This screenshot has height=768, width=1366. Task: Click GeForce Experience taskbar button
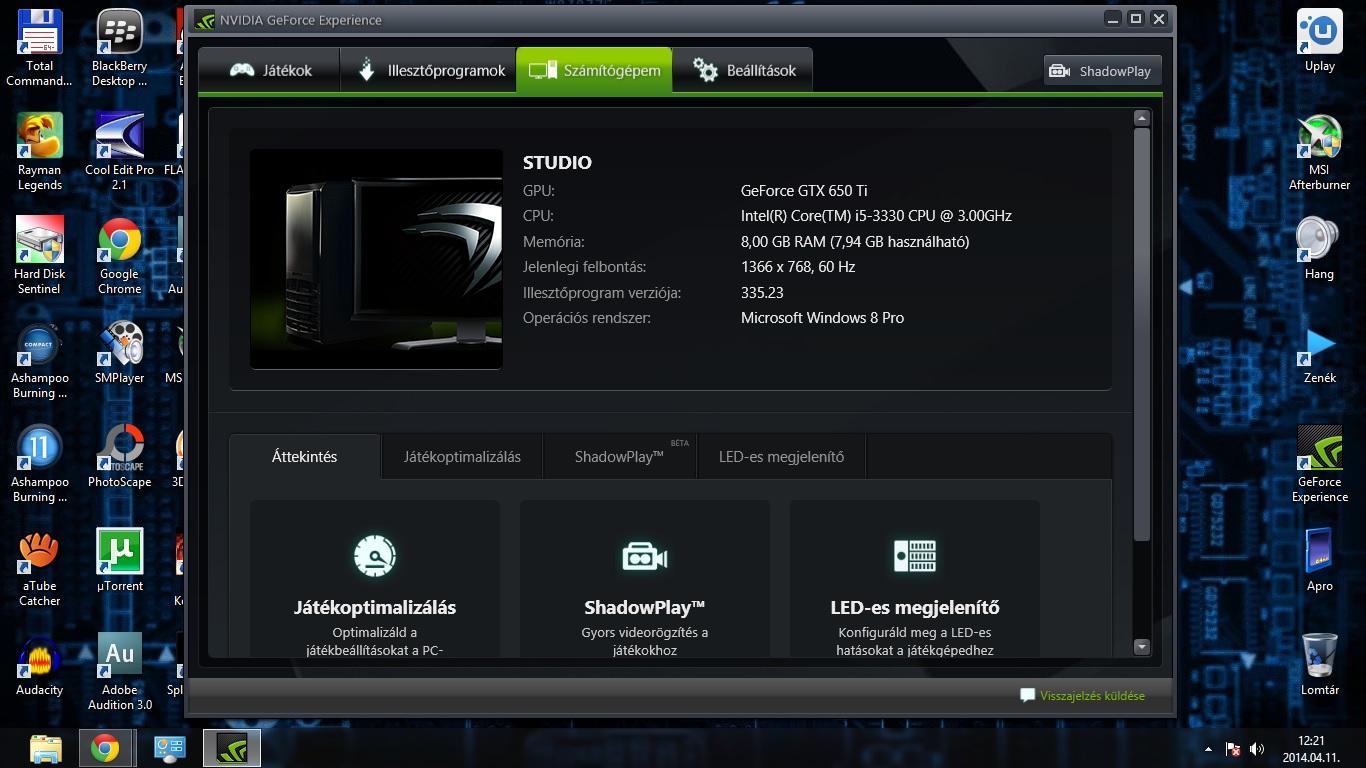232,748
